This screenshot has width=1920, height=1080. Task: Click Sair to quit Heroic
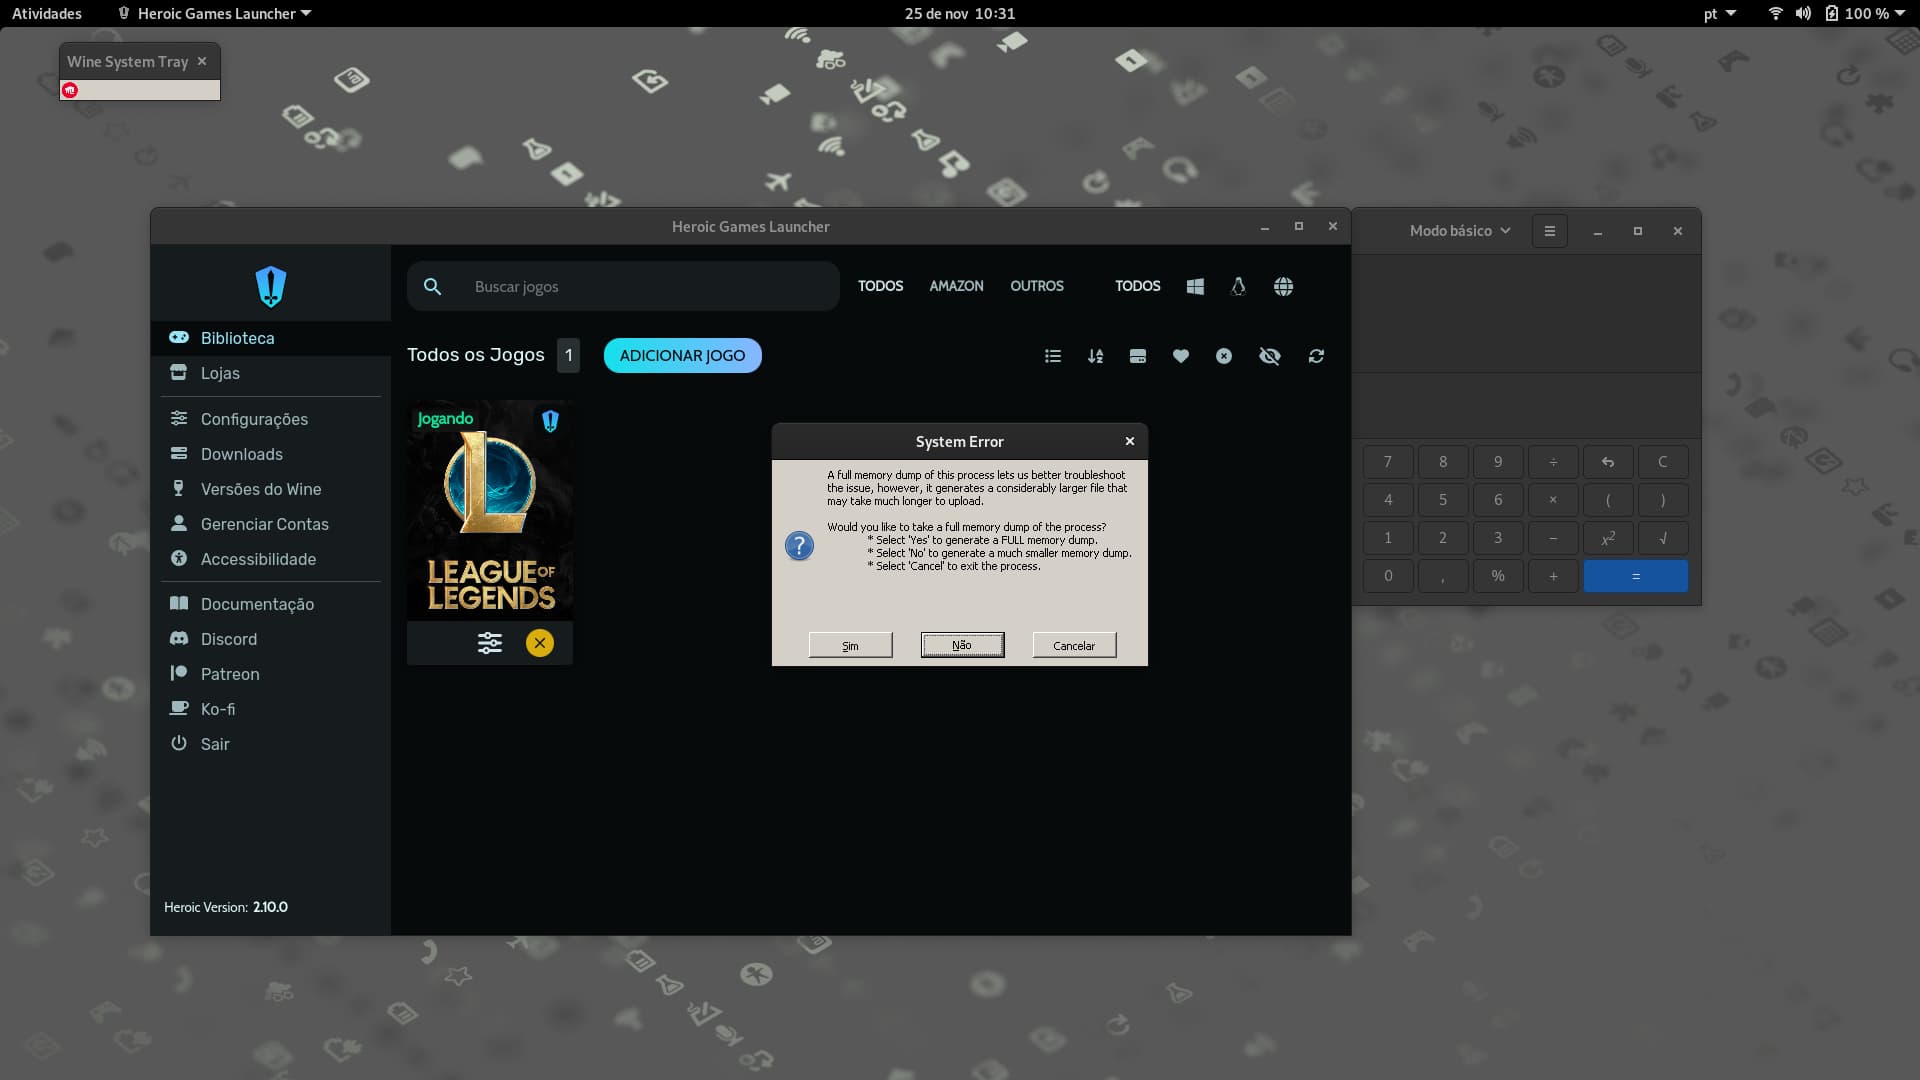click(x=271, y=744)
